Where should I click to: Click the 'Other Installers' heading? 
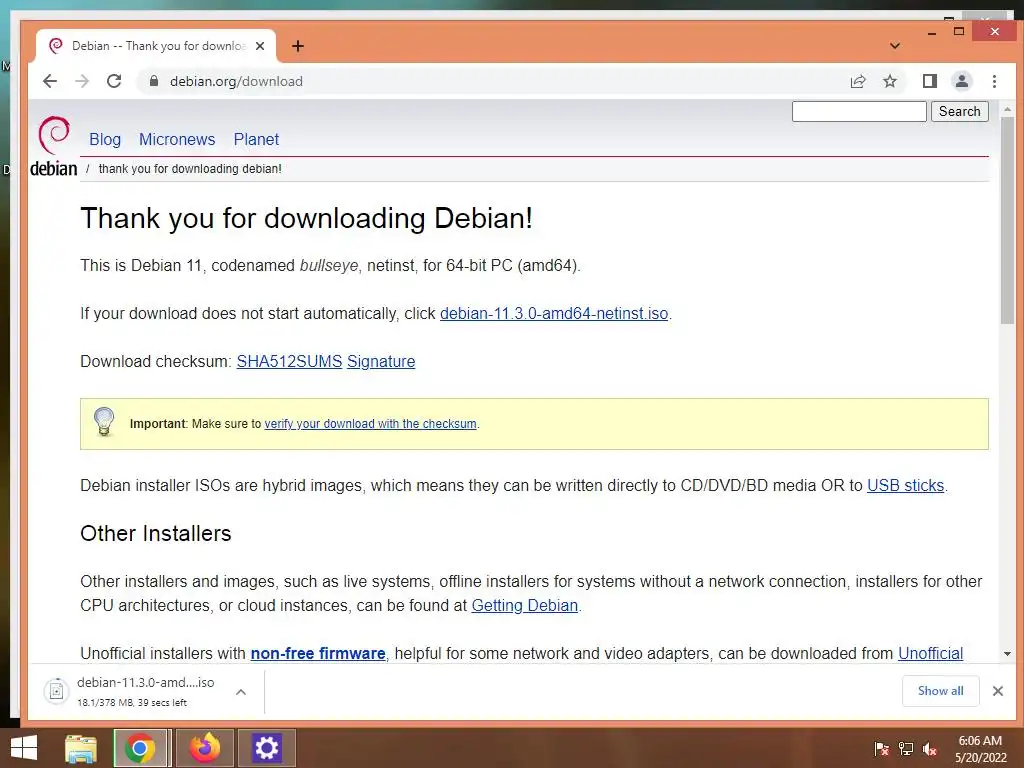coord(155,534)
